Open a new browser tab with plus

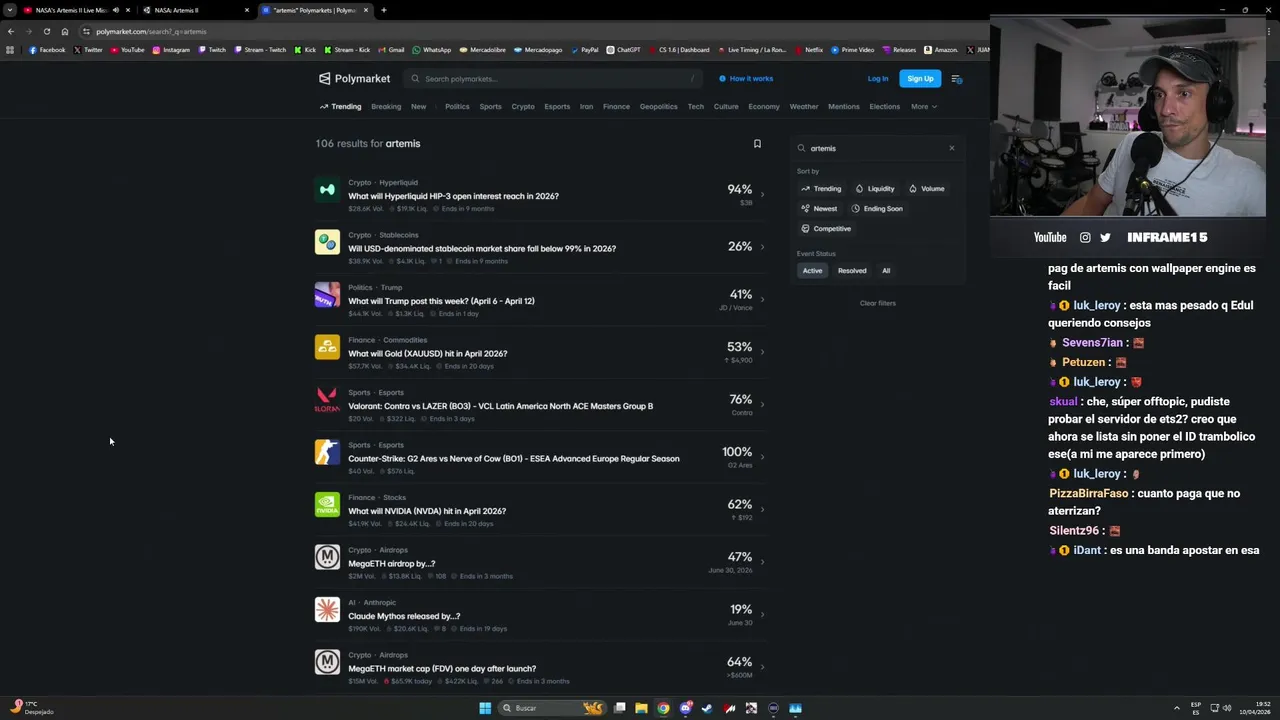click(384, 10)
